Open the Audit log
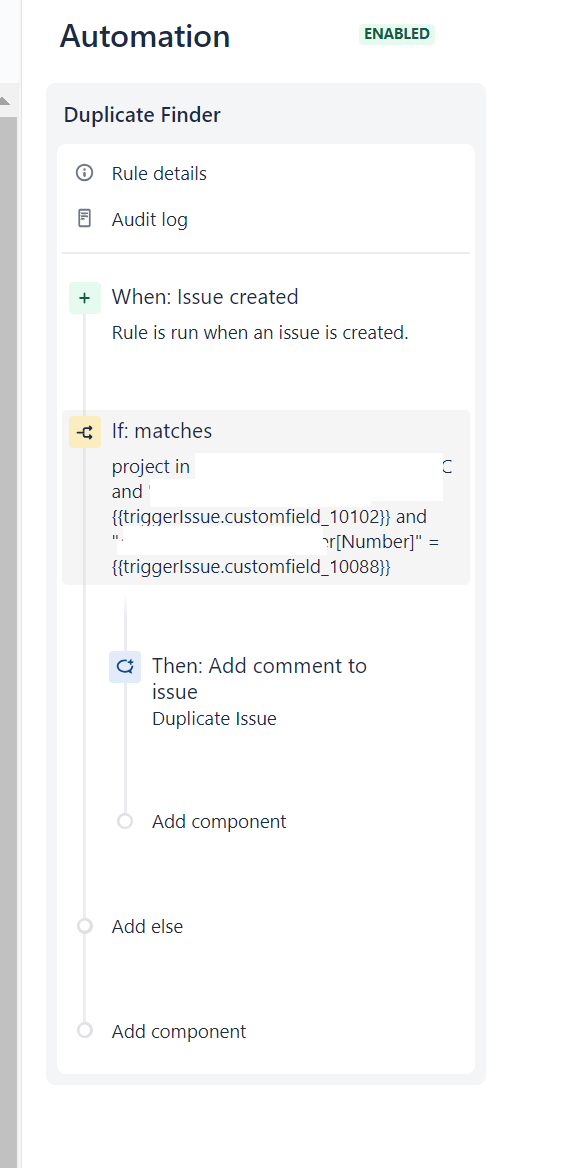This screenshot has width=577, height=1168. pyautogui.click(x=150, y=220)
